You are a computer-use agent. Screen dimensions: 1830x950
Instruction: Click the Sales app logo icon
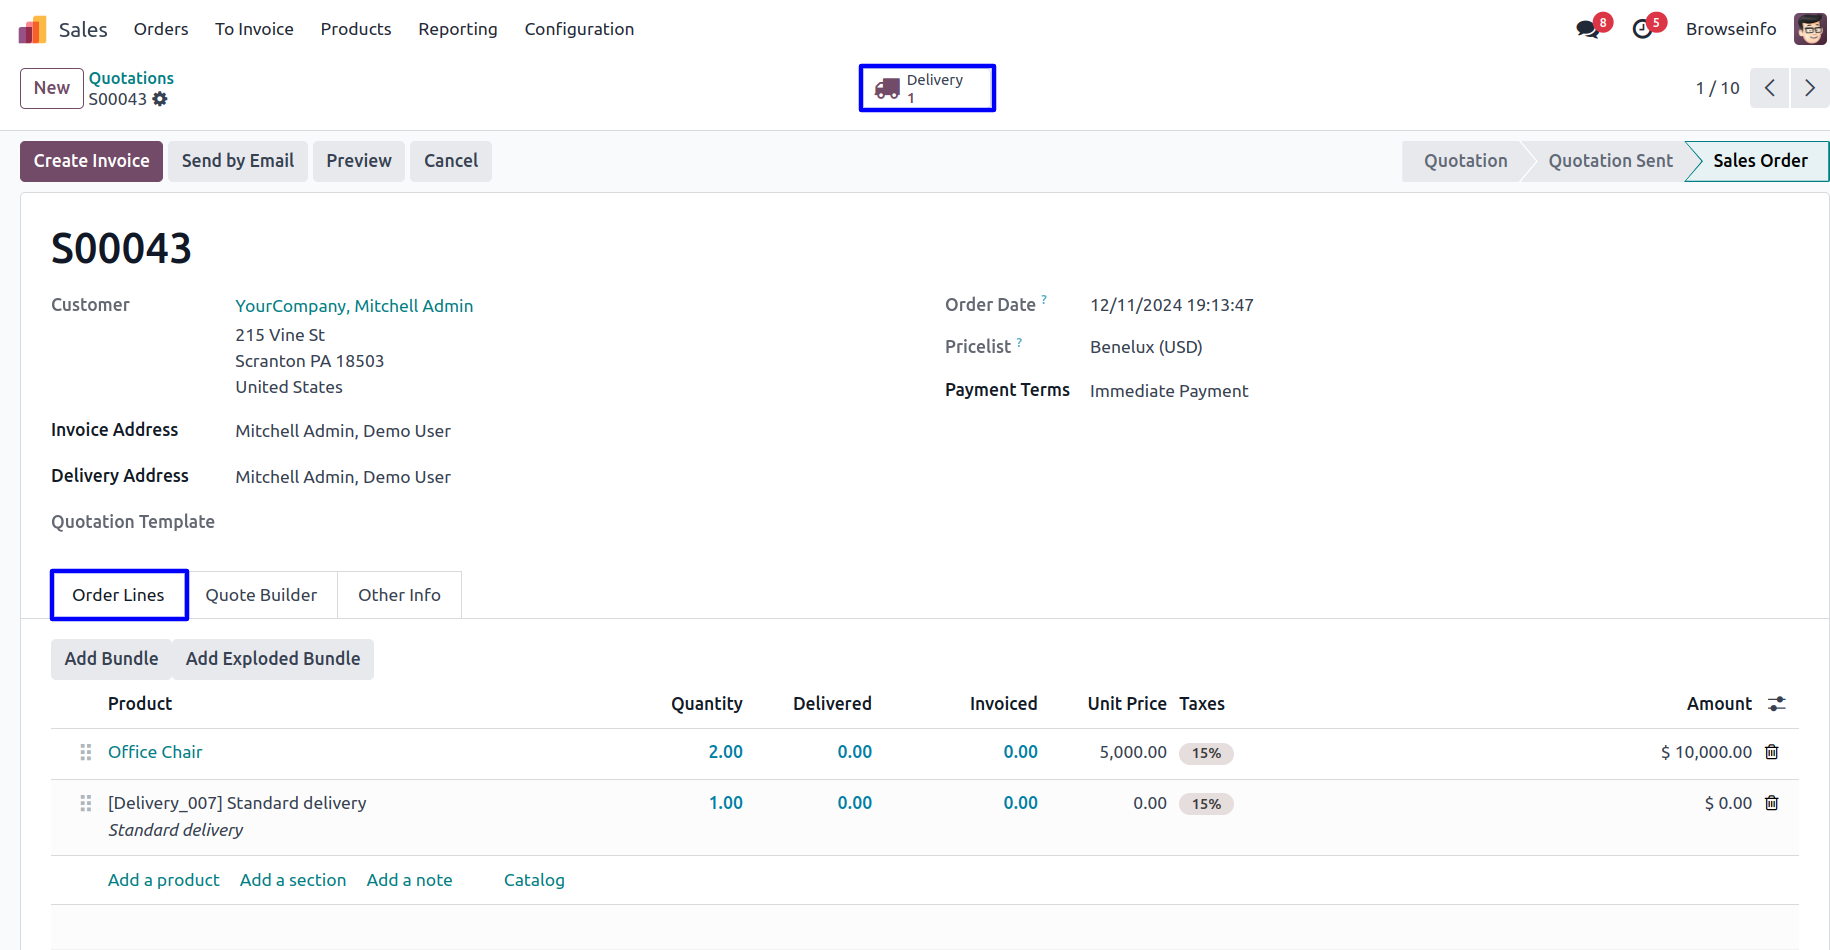click(x=32, y=30)
